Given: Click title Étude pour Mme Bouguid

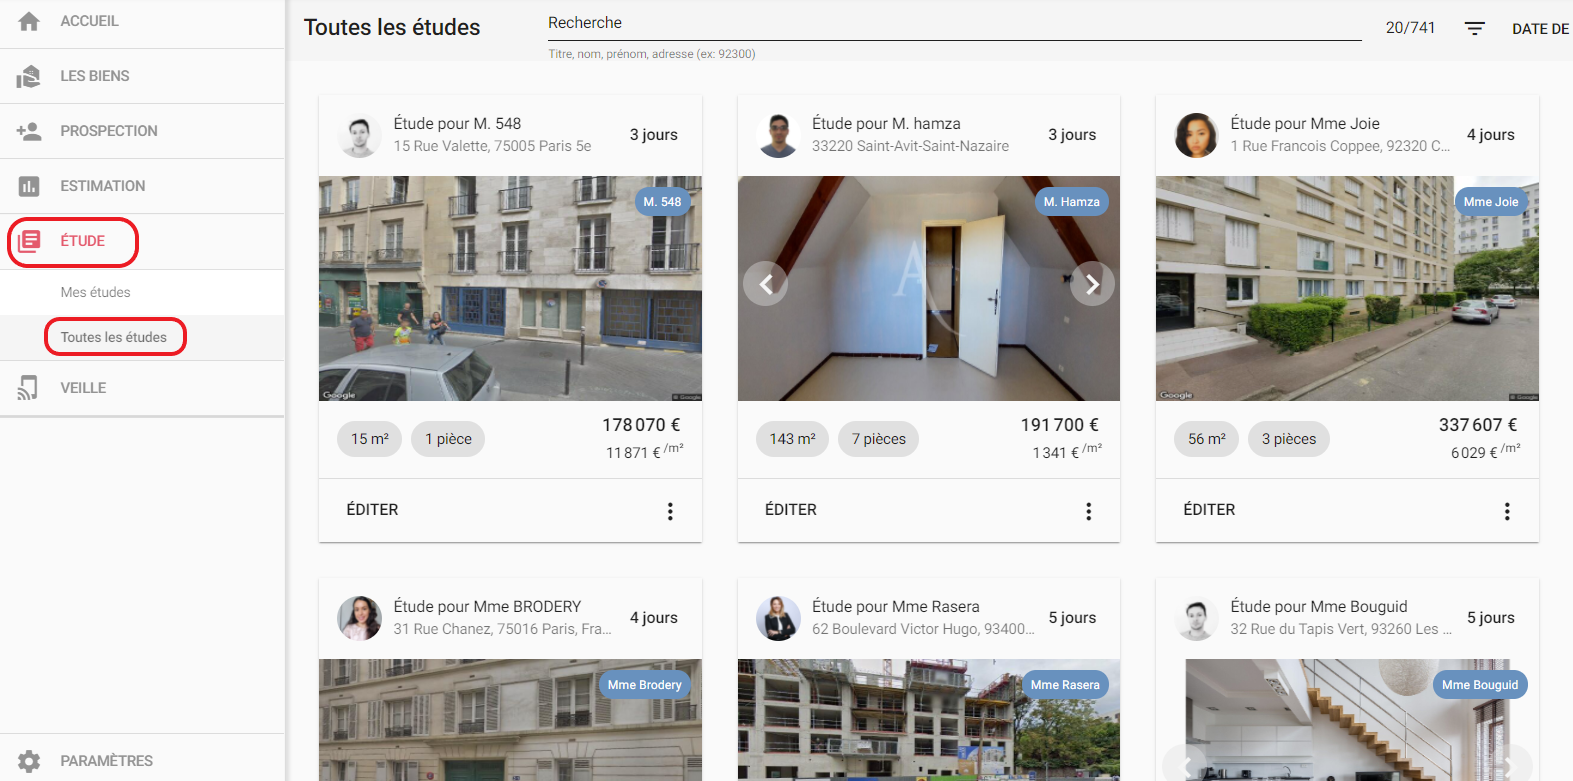Looking at the screenshot, I should (1319, 607).
